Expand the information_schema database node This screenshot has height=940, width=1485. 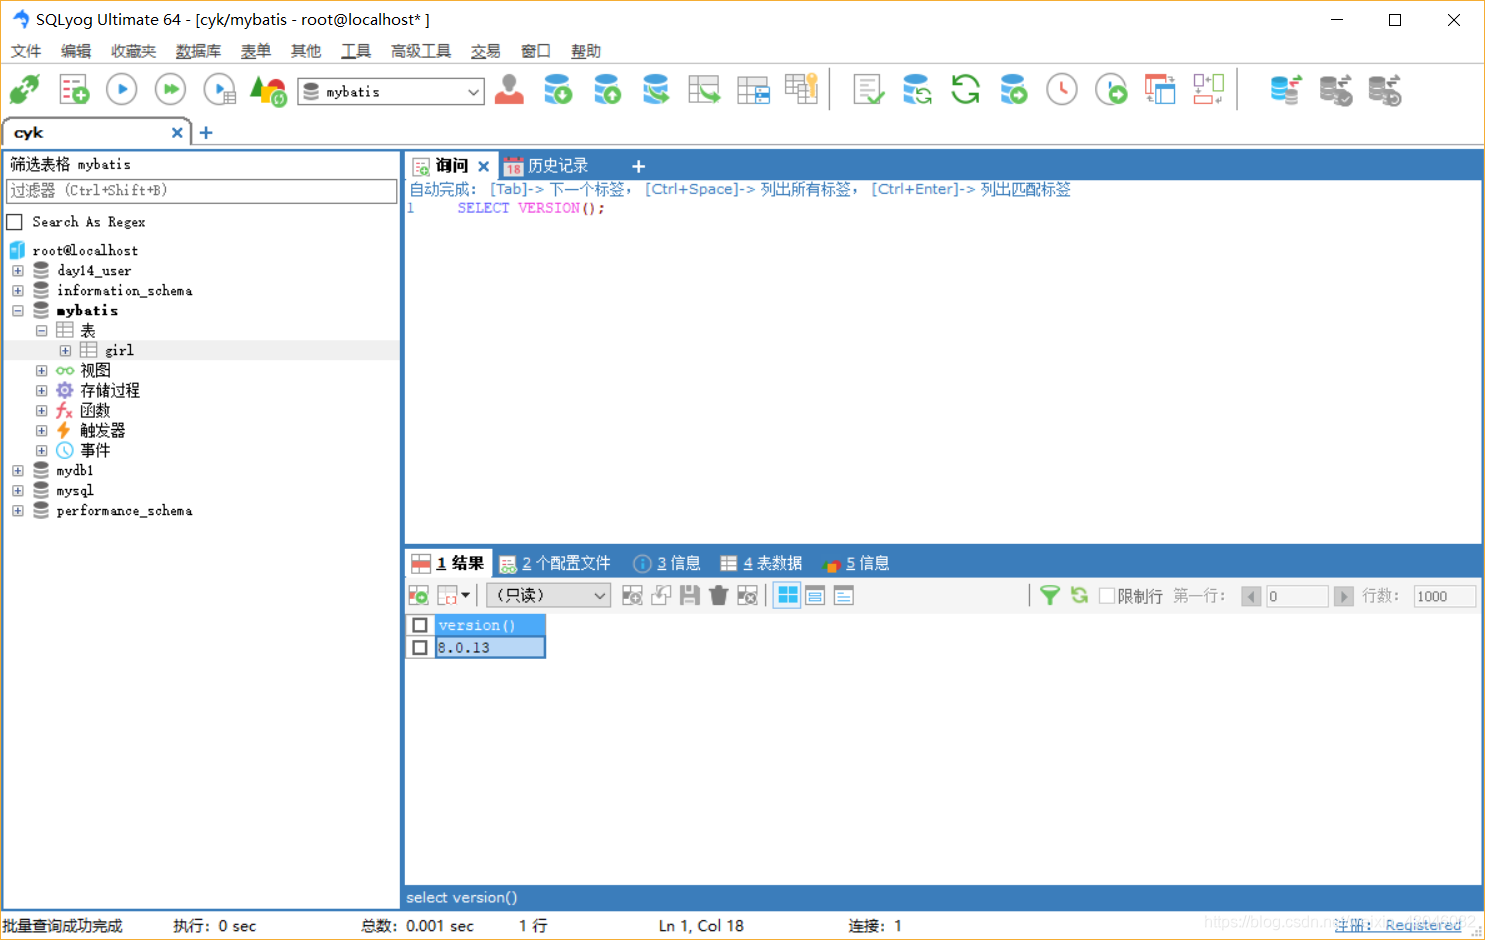pyautogui.click(x=18, y=291)
